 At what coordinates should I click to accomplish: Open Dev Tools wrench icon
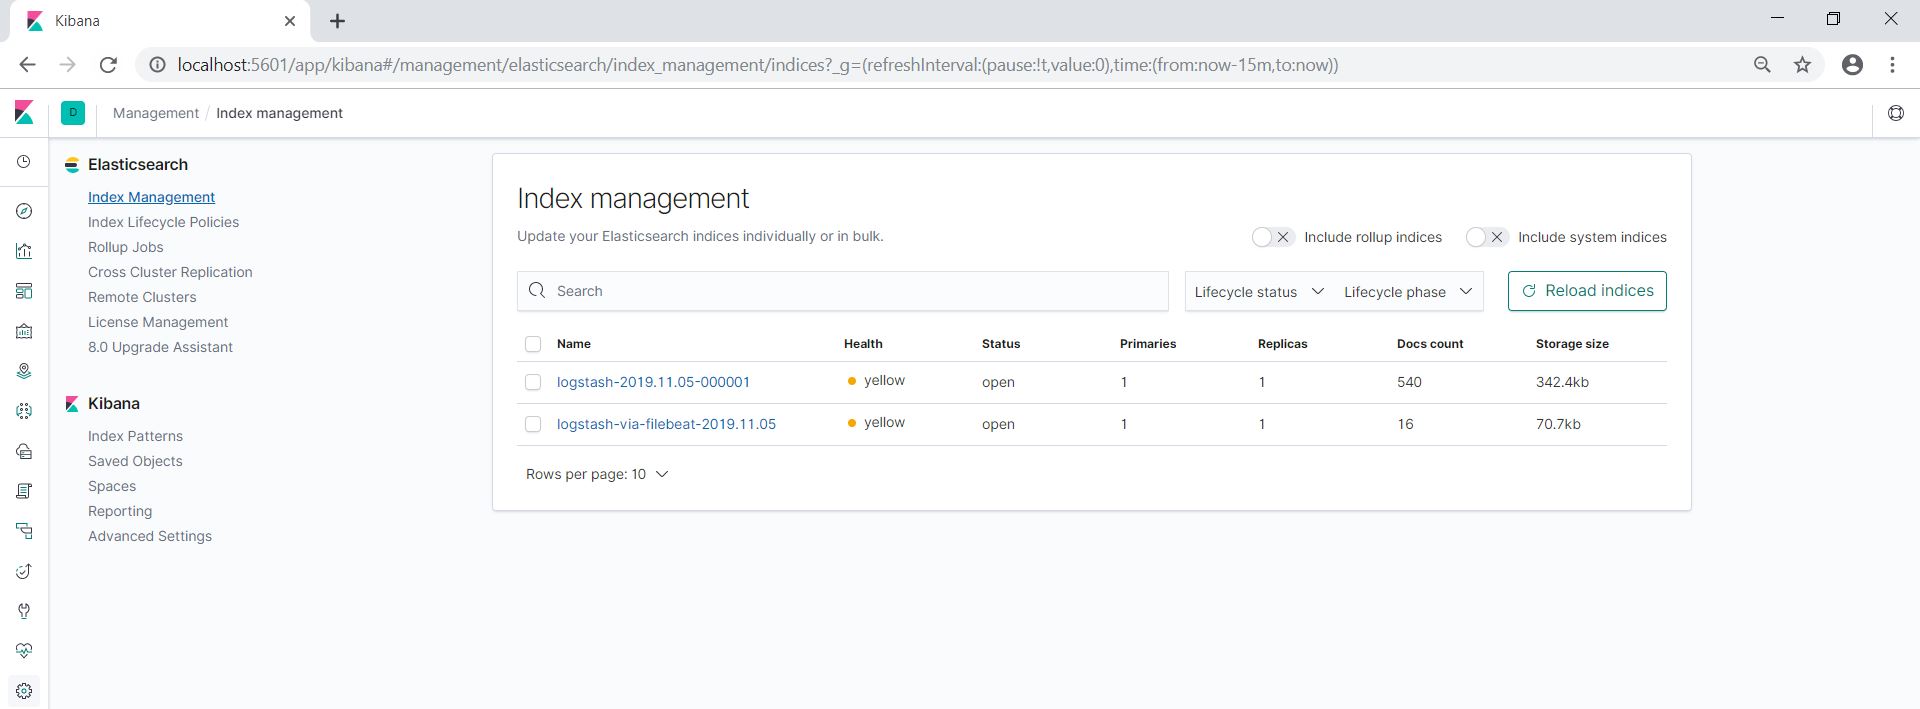pyautogui.click(x=24, y=611)
